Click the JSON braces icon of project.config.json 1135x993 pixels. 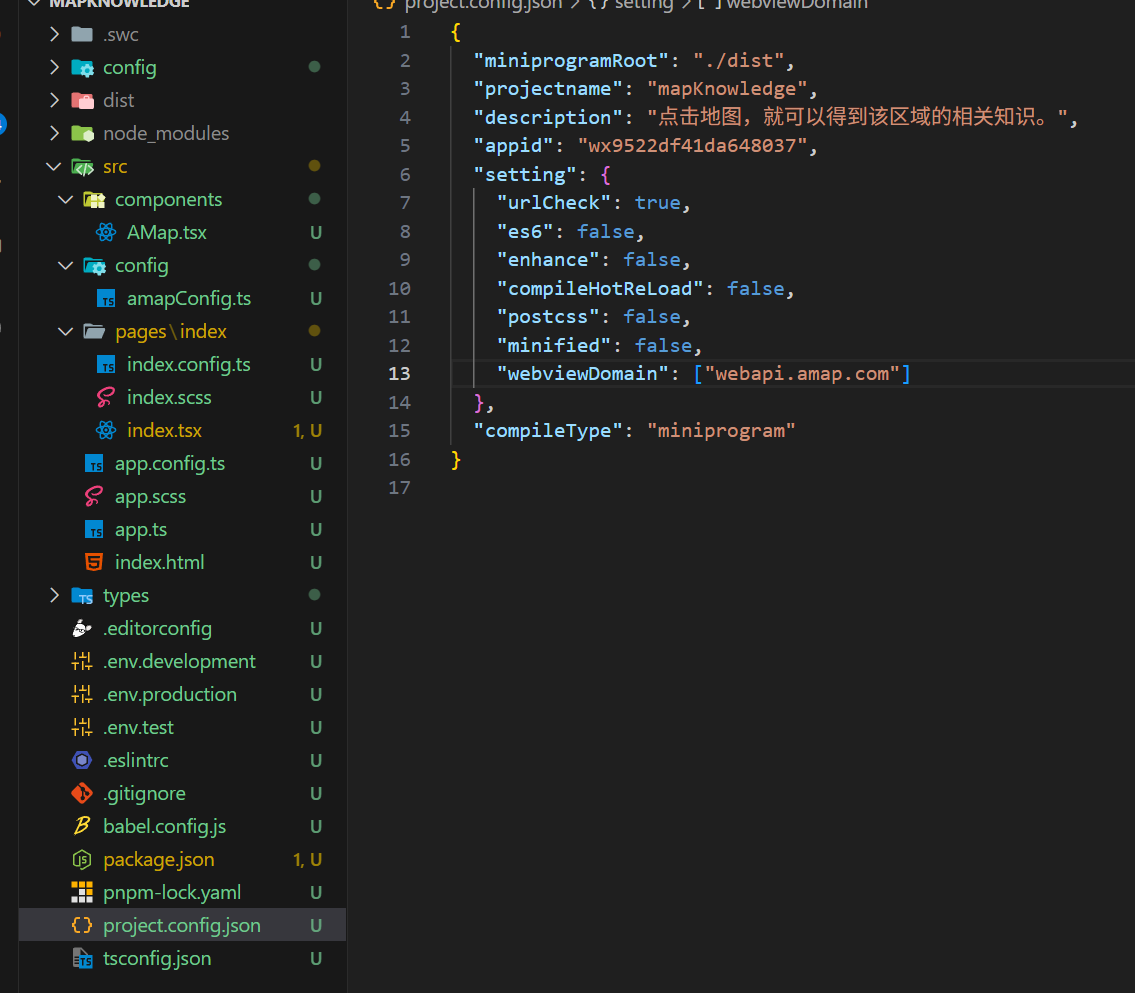[x=82, y=925]
